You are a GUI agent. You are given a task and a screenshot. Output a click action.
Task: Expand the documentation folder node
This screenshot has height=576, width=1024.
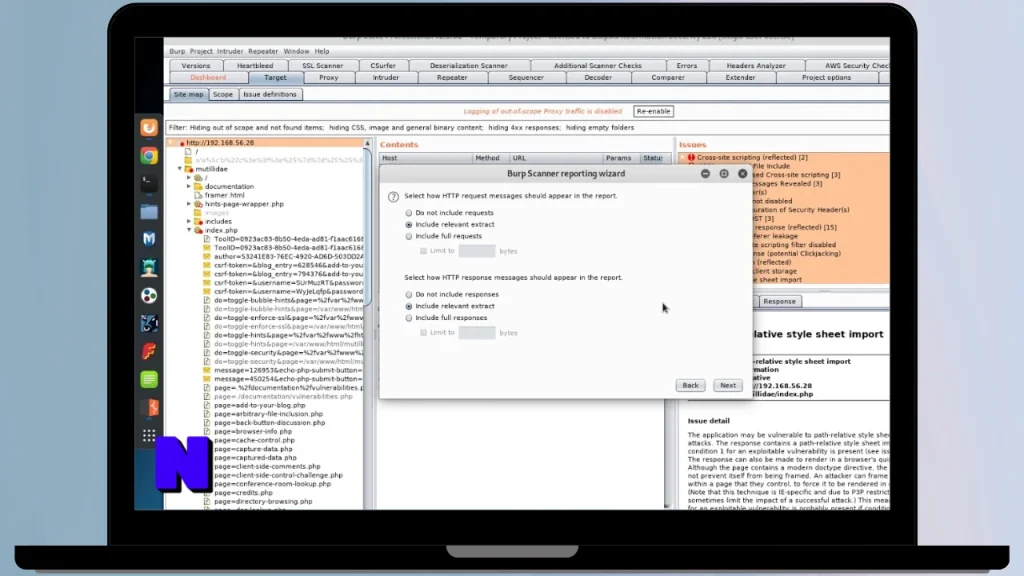tap(189, 187)
